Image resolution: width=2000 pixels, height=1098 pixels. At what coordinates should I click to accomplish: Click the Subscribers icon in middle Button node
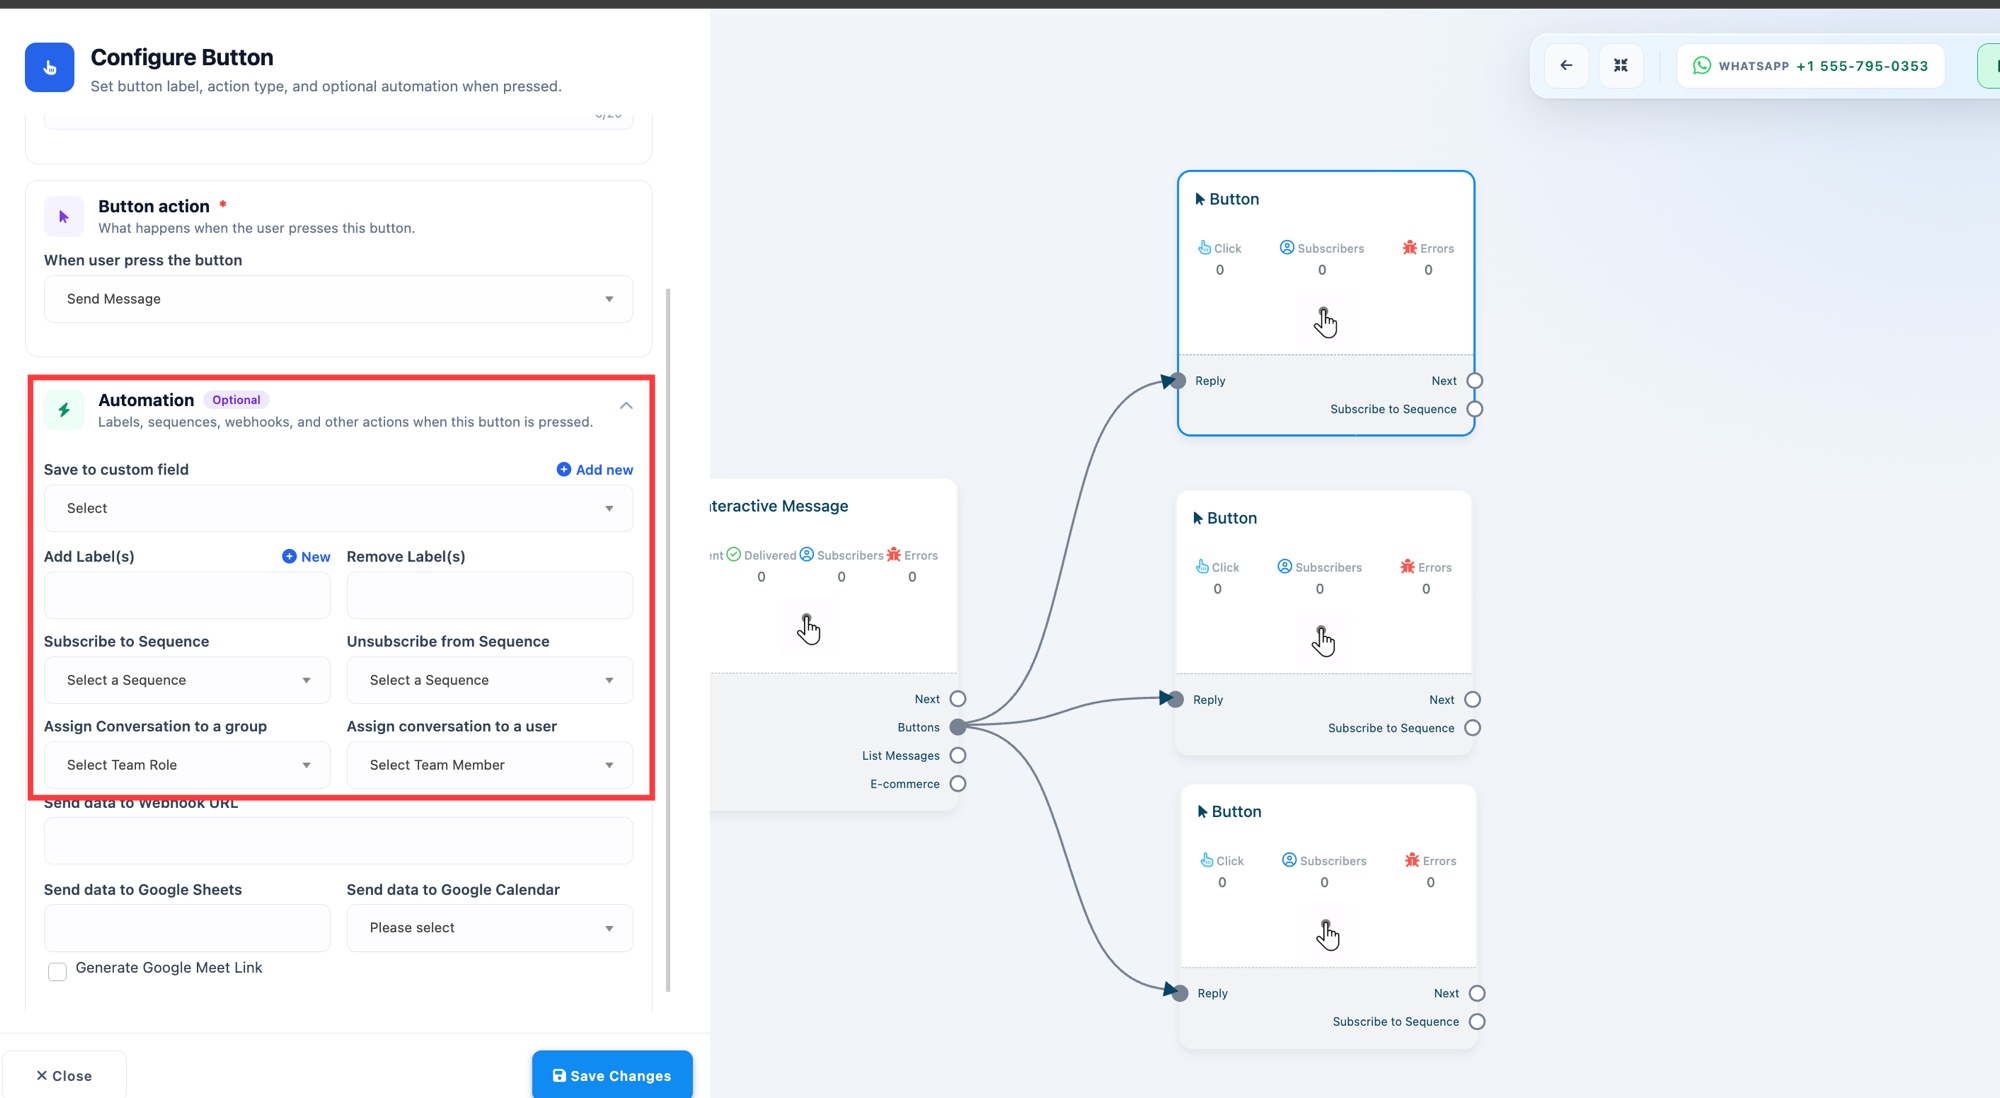pyautogui.click(x=1285, y=567)
